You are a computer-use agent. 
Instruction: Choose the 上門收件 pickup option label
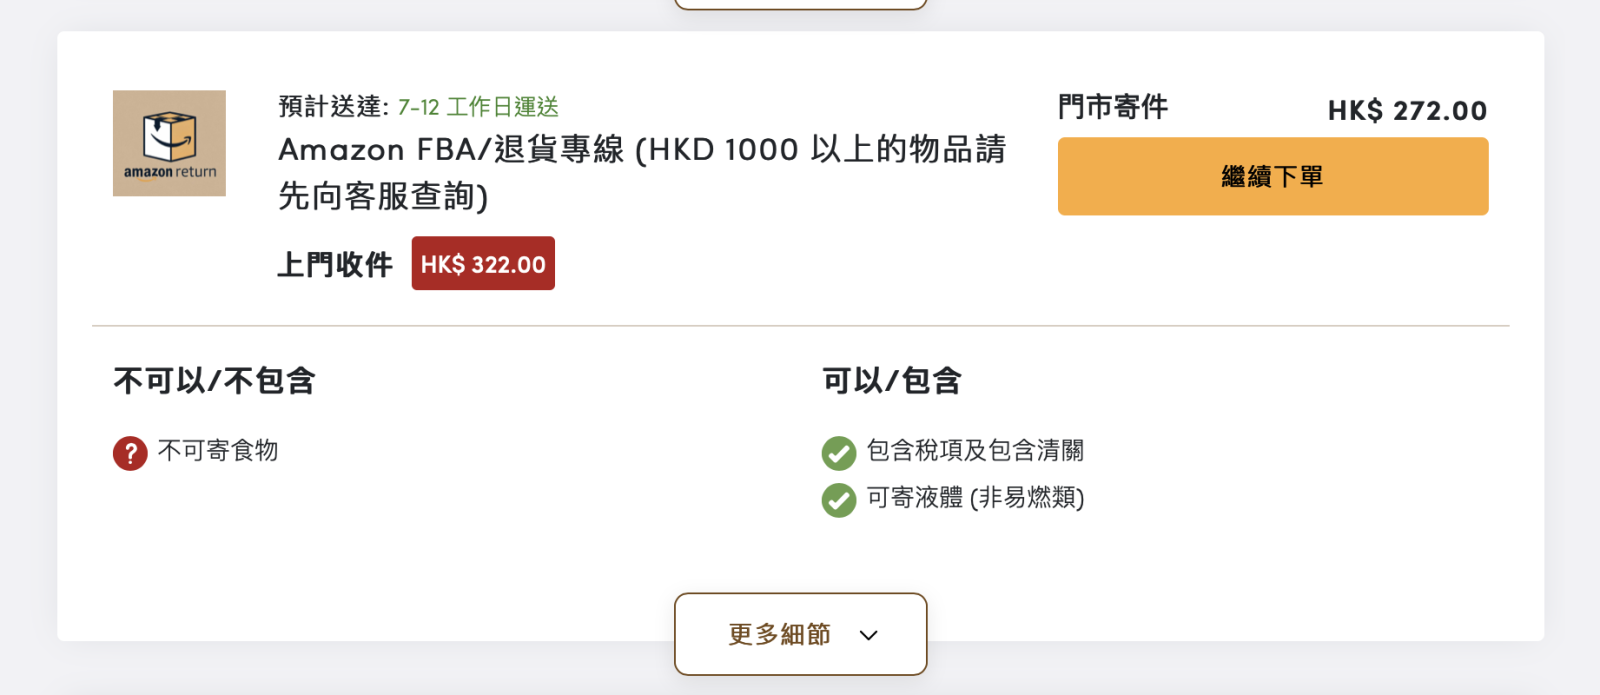point(335,265)
